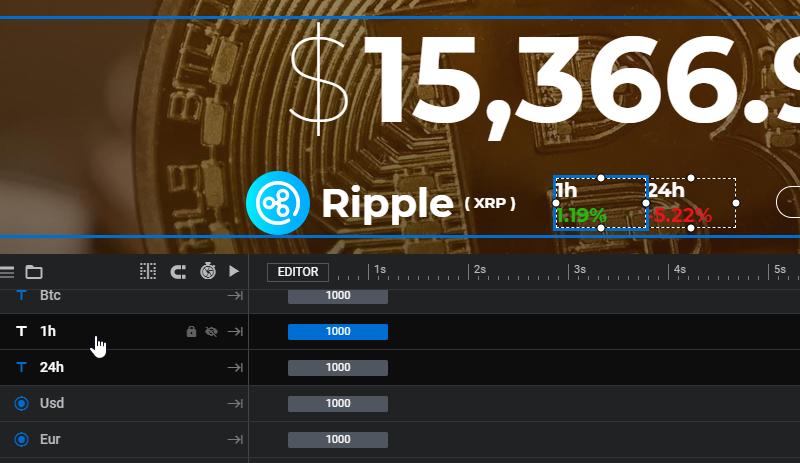Click the folder icon in timeline toolbar
Image resolution: width=800 pixels, height=463 pixels.
[34, 272]
